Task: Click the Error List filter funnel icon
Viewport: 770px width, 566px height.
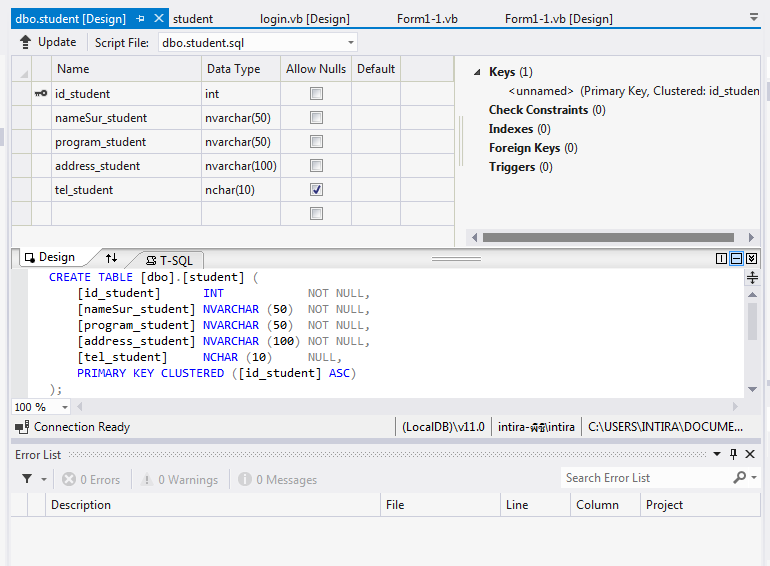Action: tap(28, 479)
